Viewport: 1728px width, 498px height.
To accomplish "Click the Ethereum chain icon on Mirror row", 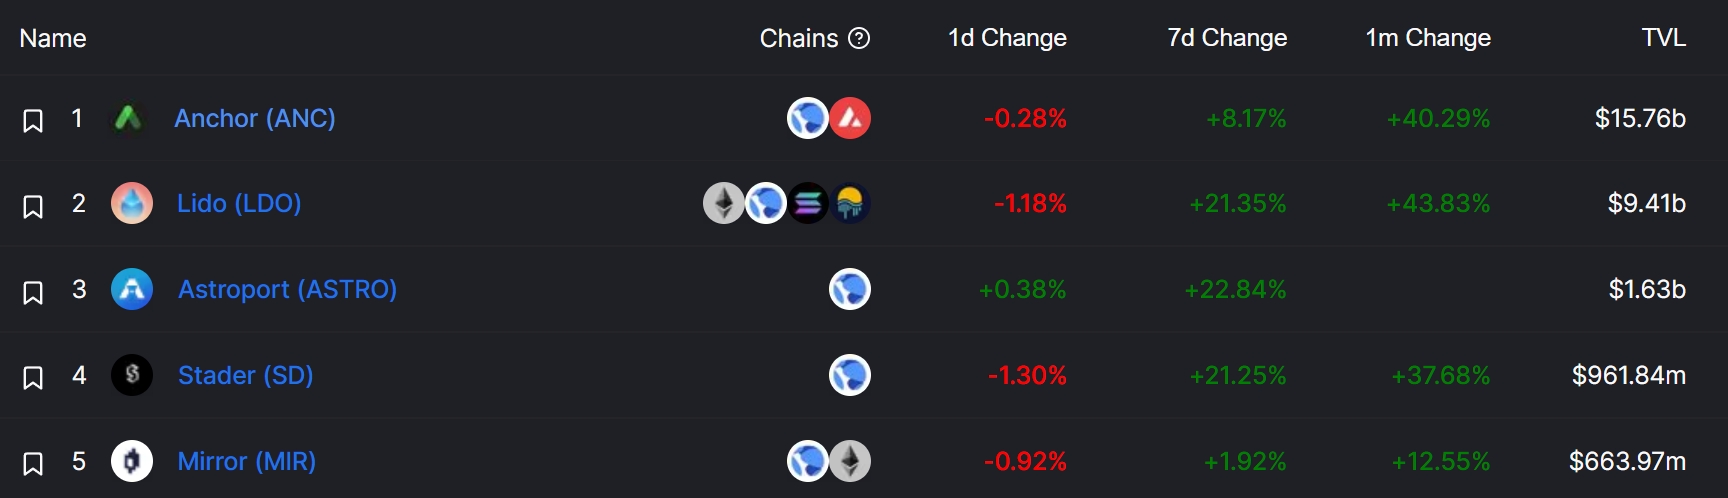I will tap(850, 461).
